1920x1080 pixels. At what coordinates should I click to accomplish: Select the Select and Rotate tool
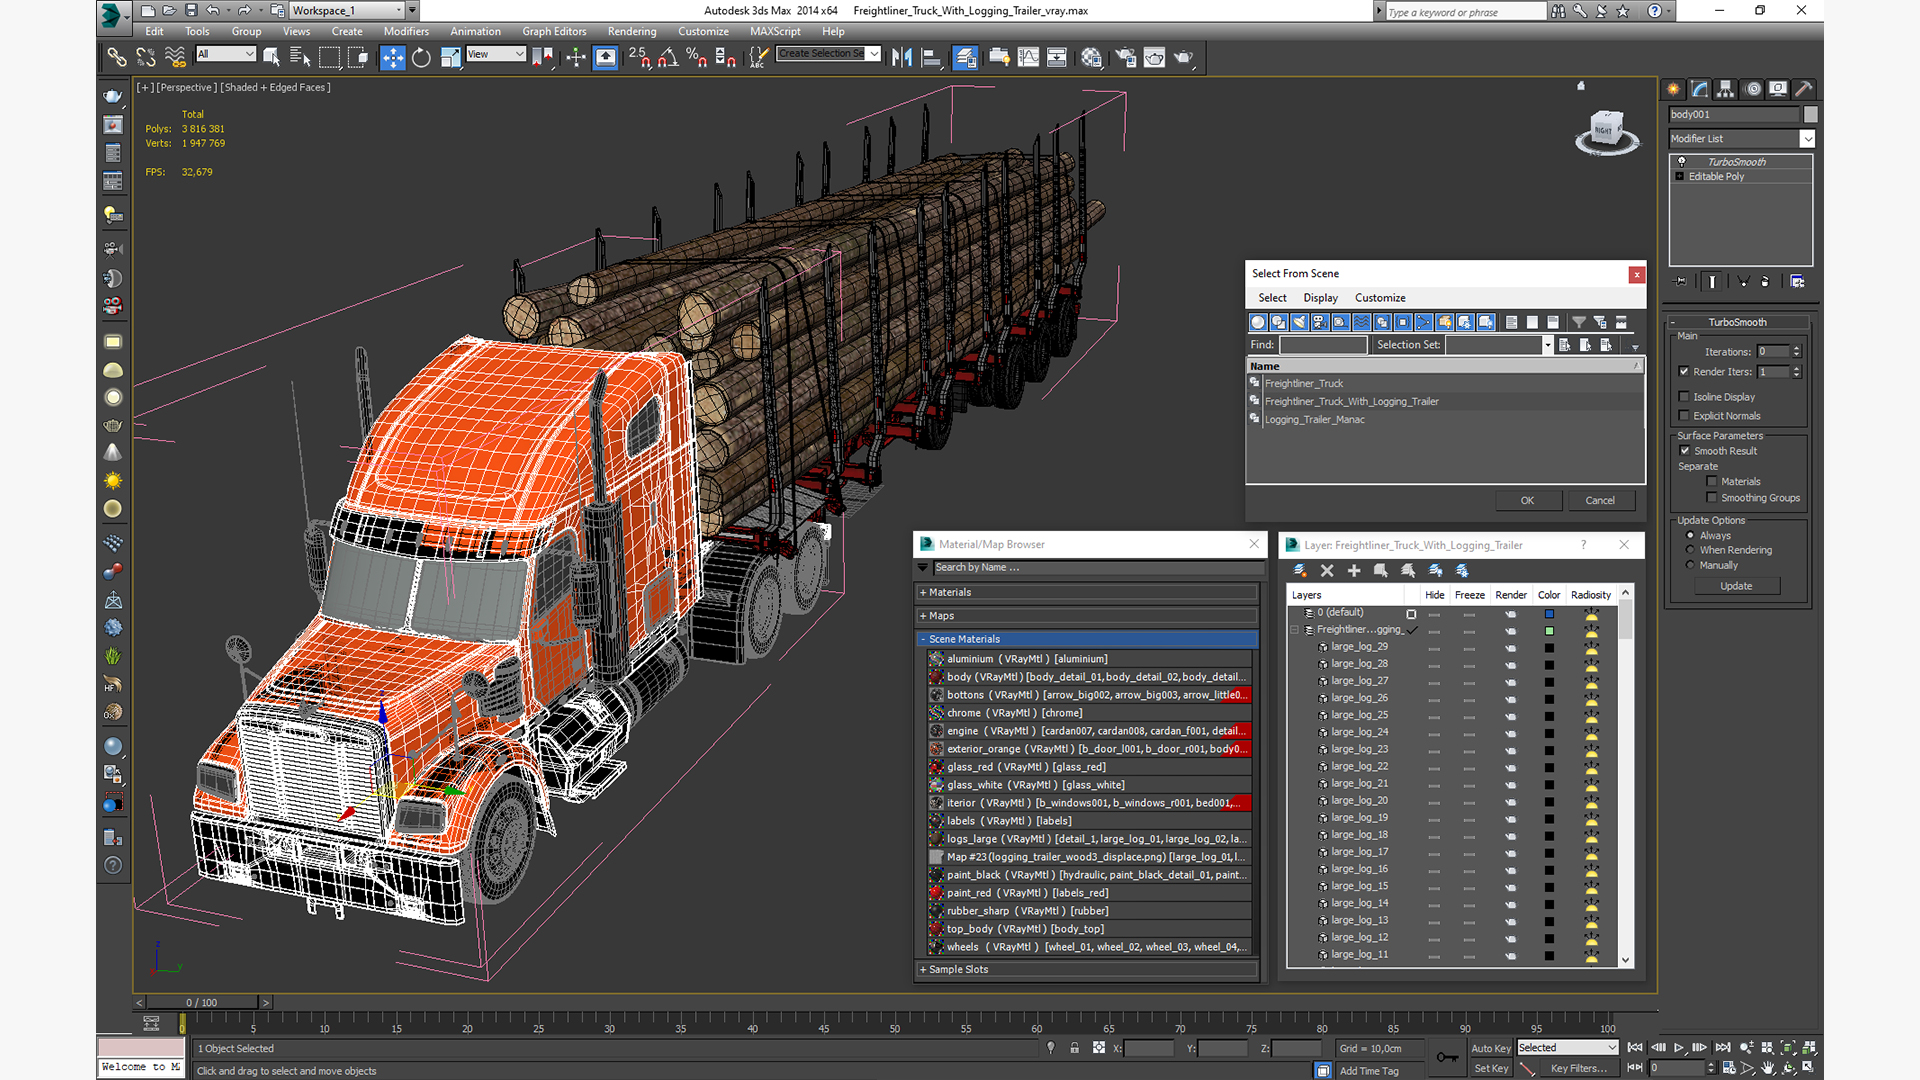pyautogui.click(x=422, y=58)
